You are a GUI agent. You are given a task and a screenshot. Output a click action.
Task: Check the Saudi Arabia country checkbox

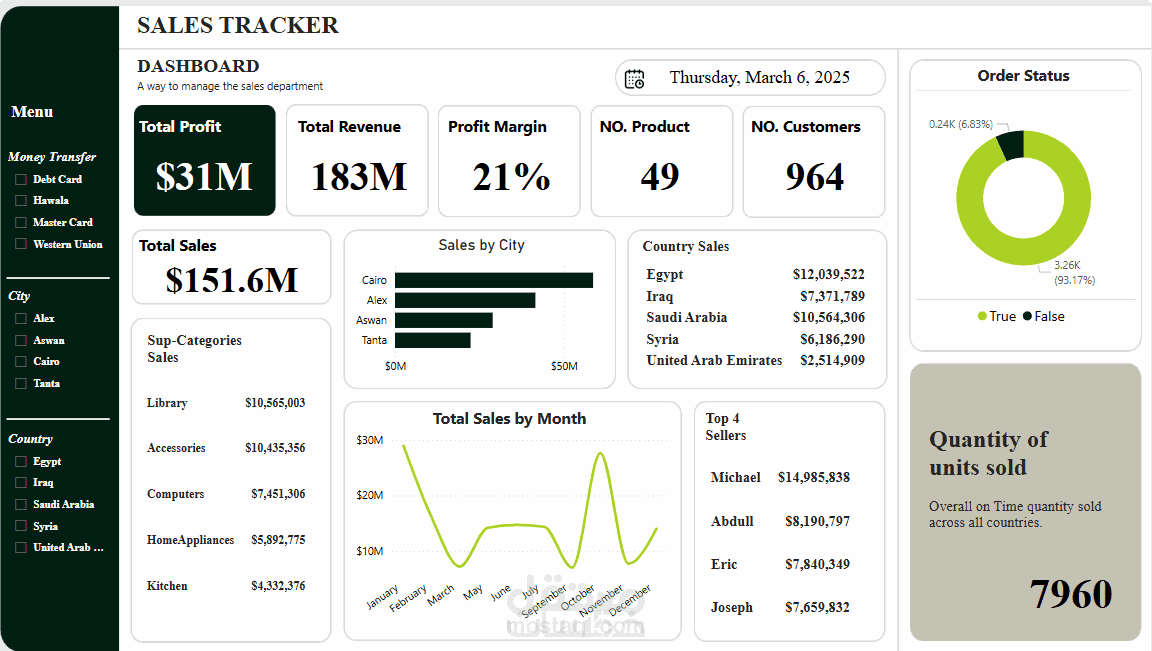(x=20, y=505)
